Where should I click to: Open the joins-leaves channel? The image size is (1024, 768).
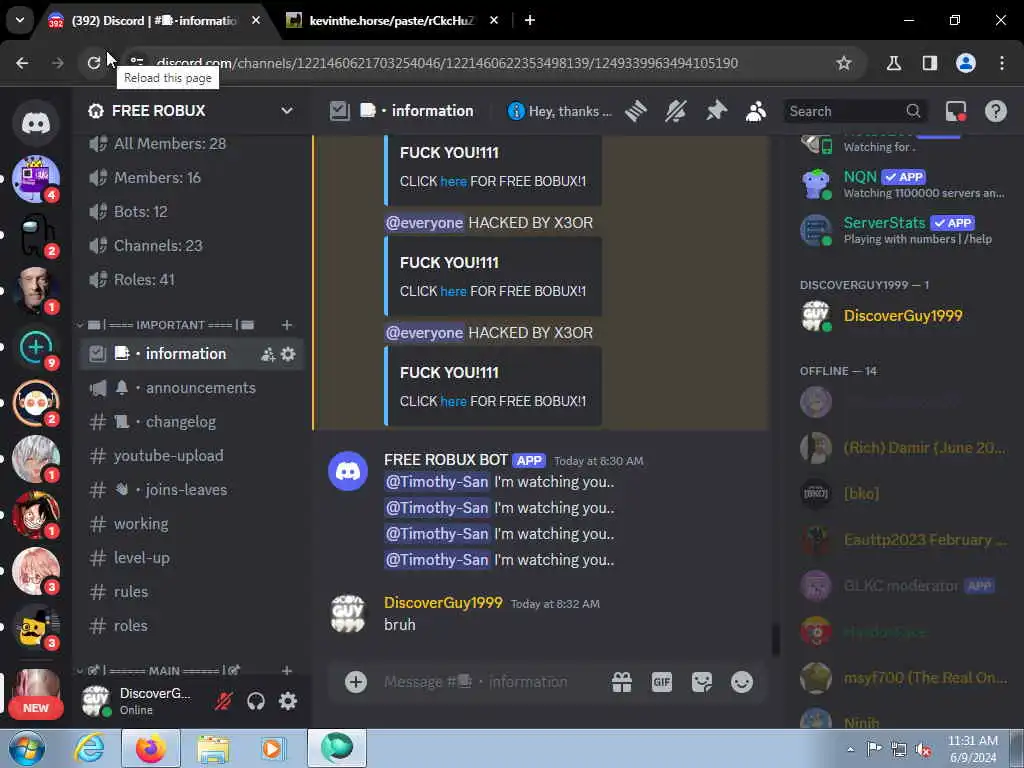pyautogui.click(x=191, y=490)
